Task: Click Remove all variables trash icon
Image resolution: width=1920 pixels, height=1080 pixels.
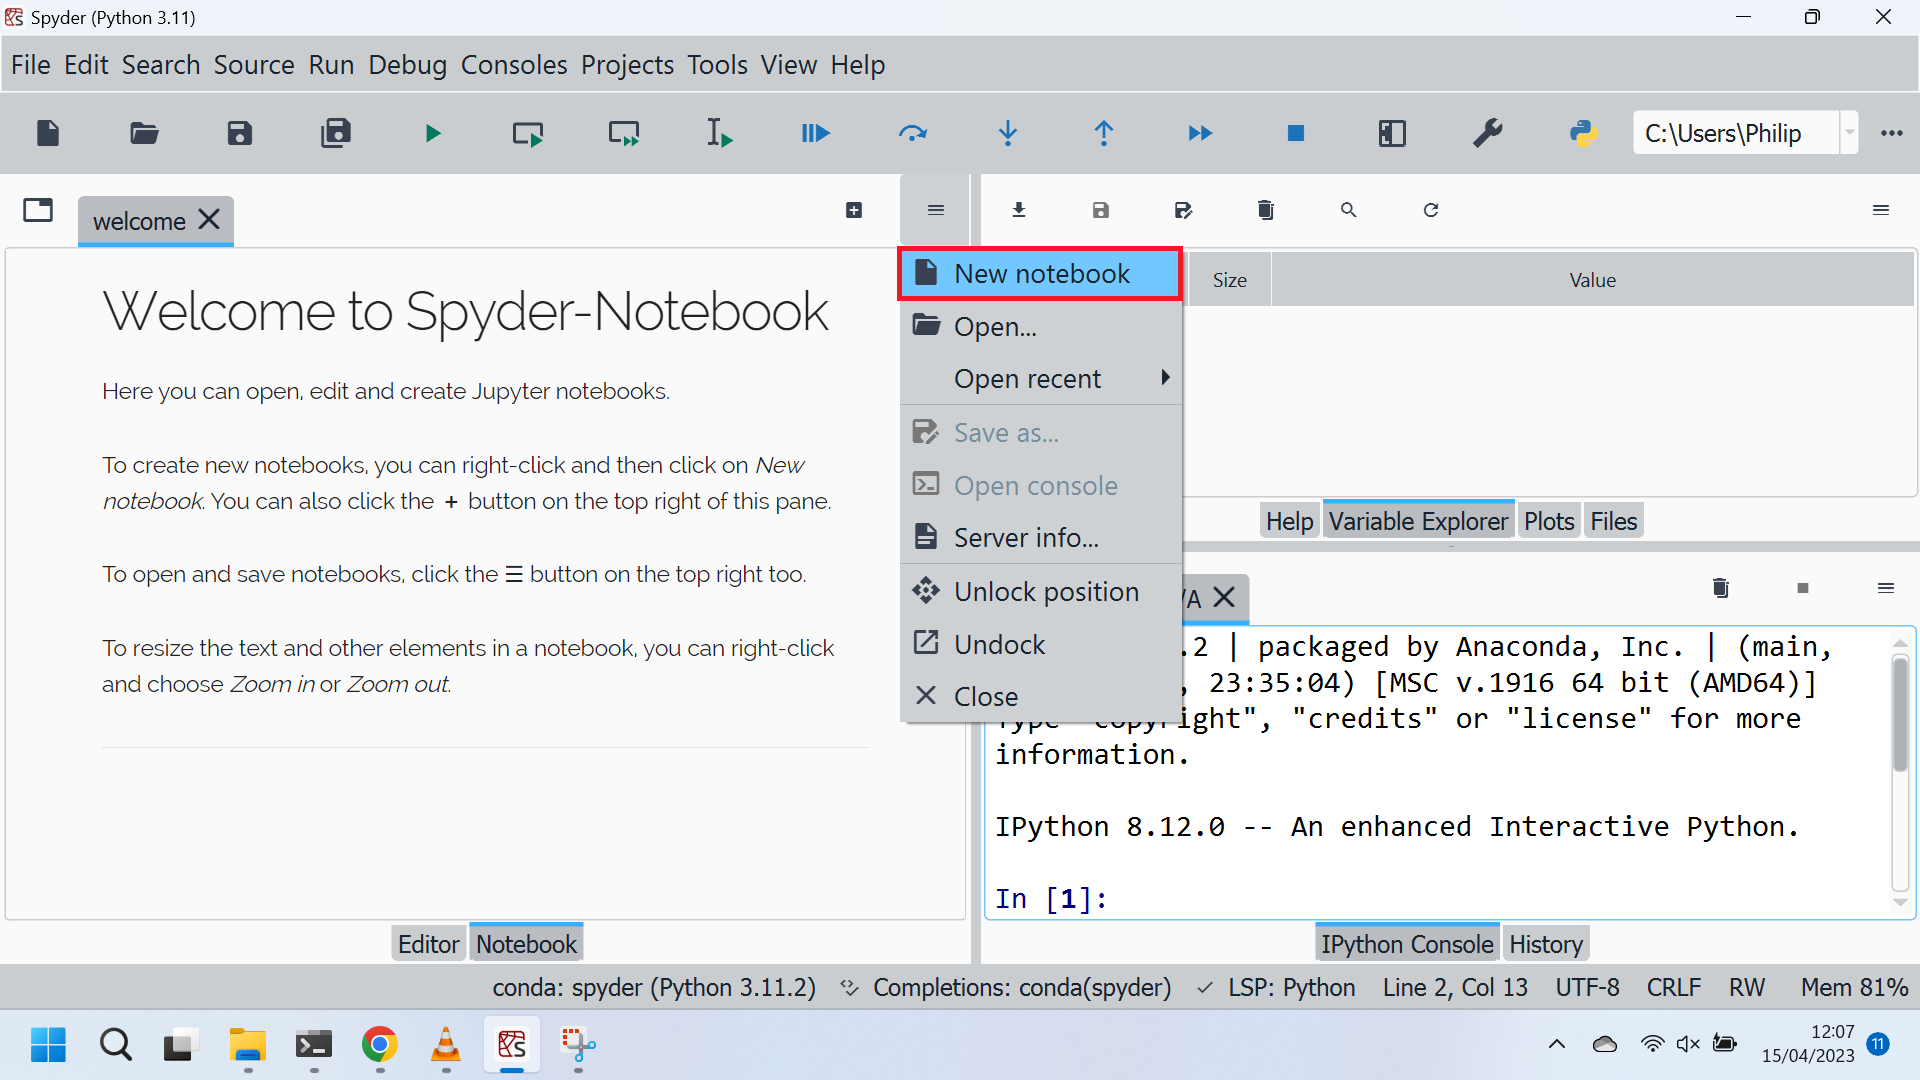Action: pyautogui.click(x=1266, y=210)
